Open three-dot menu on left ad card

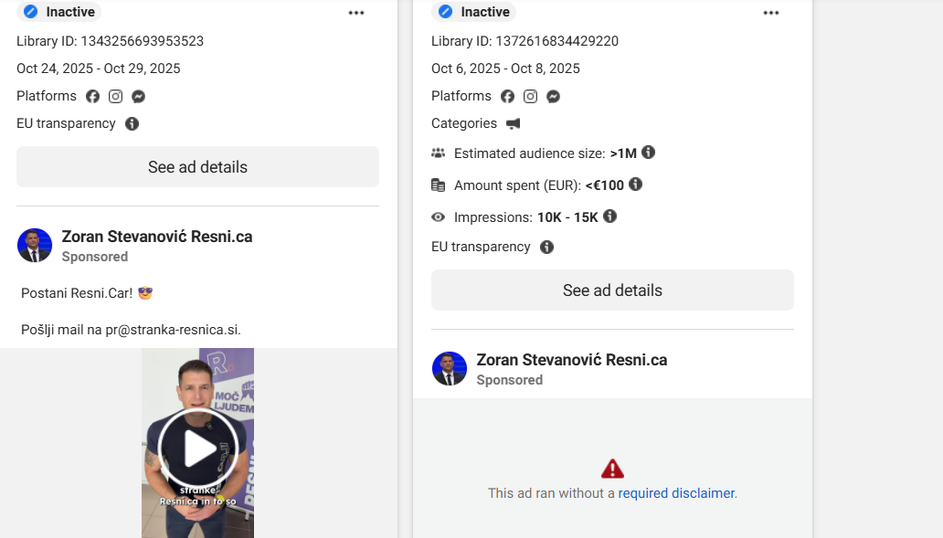(x=357, y=13)
